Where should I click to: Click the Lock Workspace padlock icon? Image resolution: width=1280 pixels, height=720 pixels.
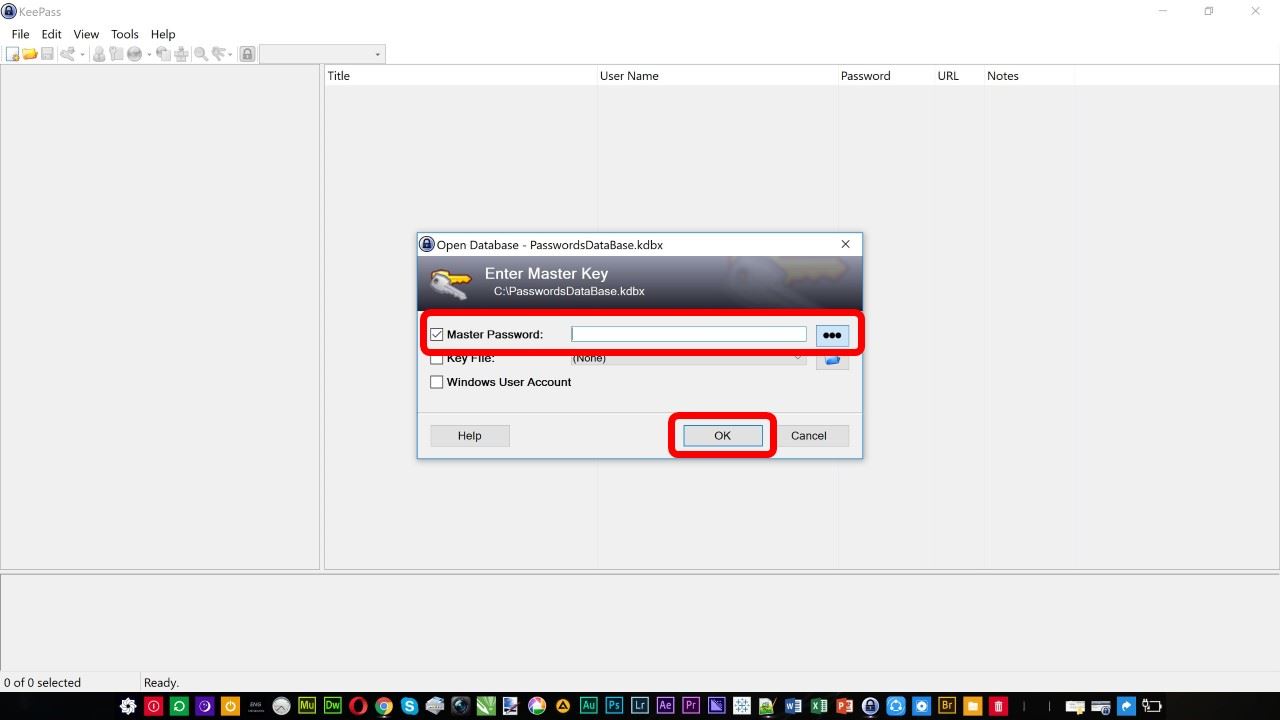pyautogui.click(x=247, y=54)
